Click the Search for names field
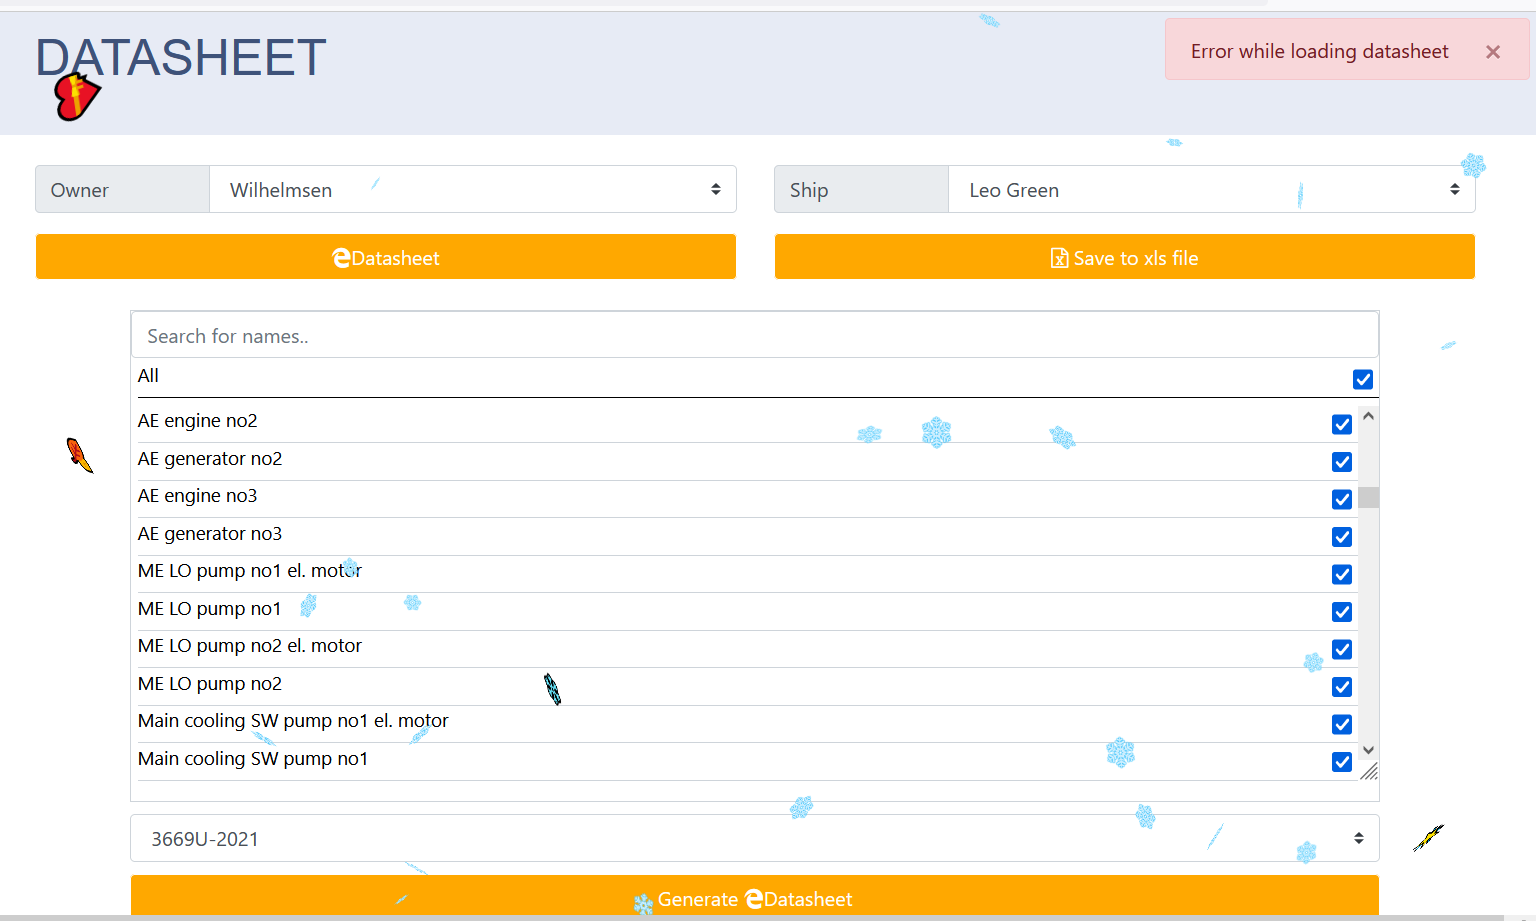Screen dimensions: 1536x921 [754, 336]
